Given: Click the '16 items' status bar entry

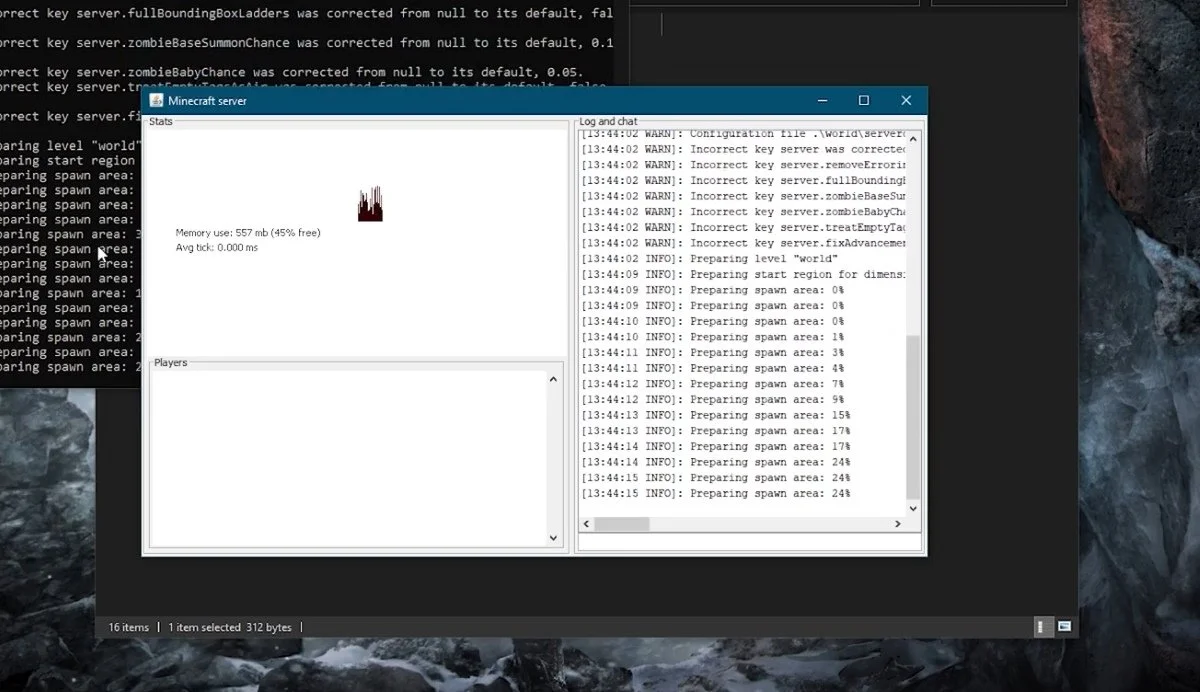Looking at the screenshot, I should click(x=128, y=627).
